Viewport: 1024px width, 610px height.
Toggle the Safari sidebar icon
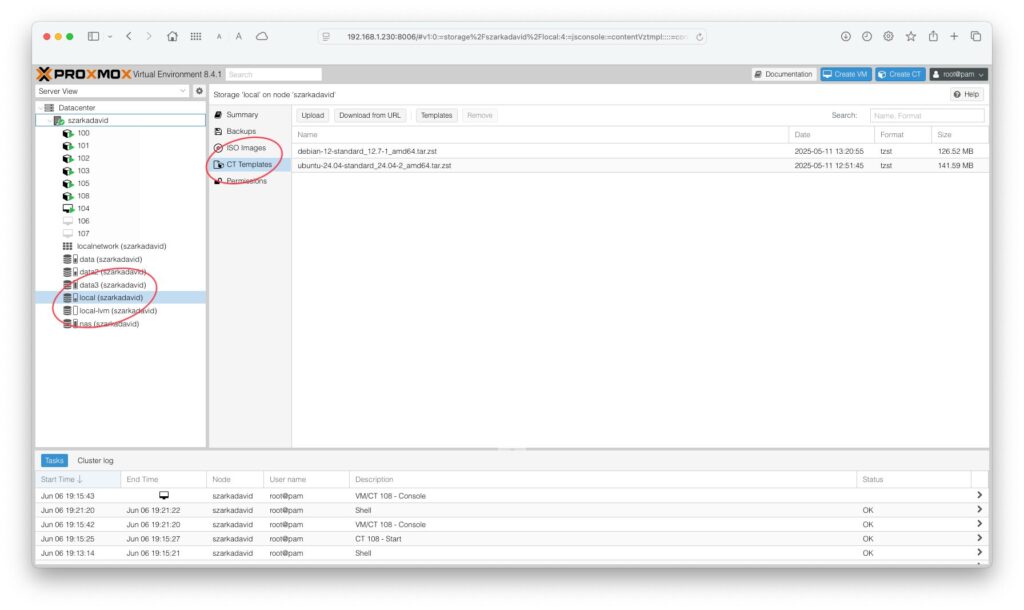pyautogui.click(x=93, y=37)
